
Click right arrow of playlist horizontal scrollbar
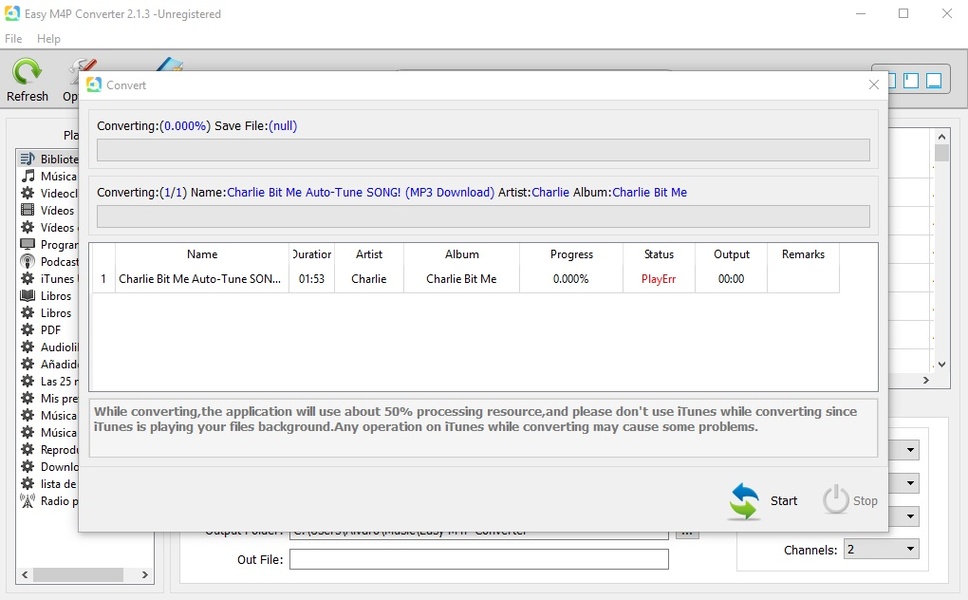click(145, 575)
